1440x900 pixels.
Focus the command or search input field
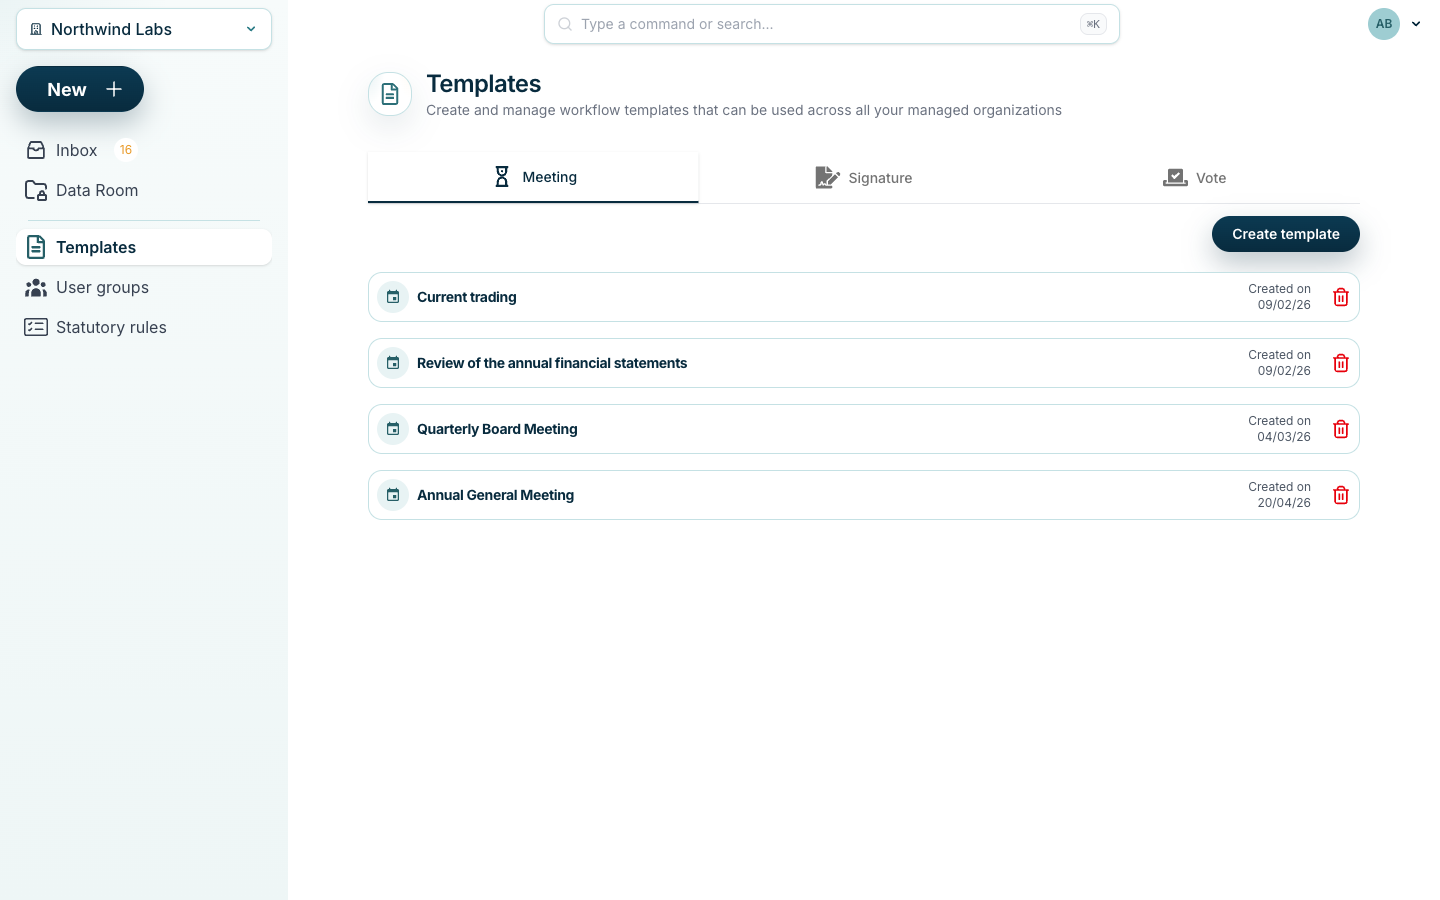point(832,24)
